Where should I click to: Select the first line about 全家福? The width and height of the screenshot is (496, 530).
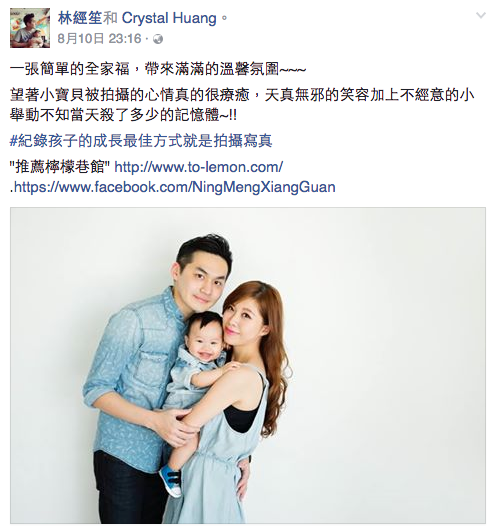(x=158, y=69)
